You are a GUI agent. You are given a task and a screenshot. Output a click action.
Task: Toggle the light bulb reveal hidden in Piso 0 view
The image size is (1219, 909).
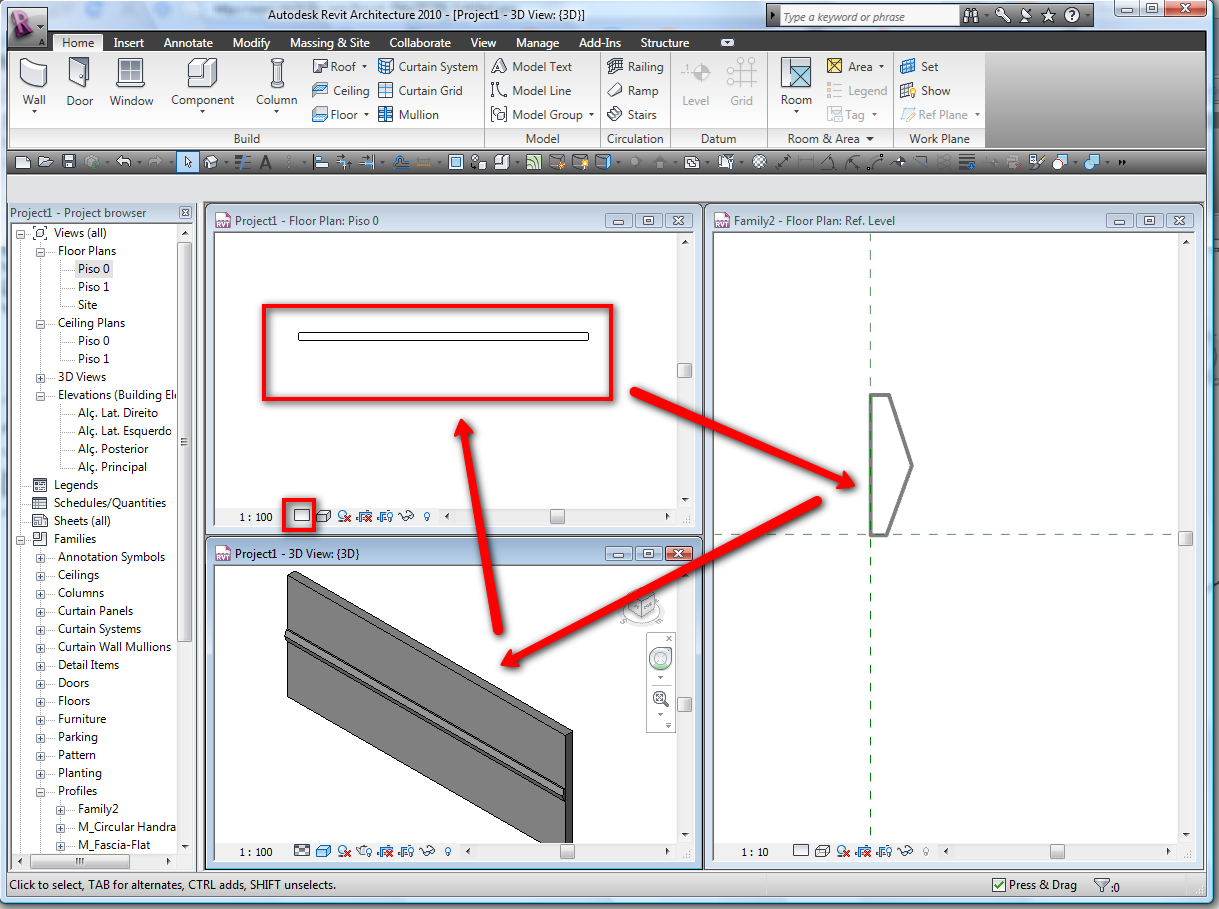[427, 517]
